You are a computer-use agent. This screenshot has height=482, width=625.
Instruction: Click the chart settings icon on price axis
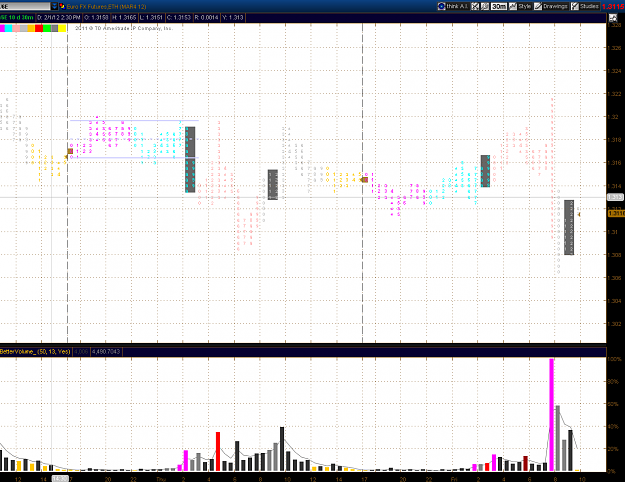[x=613, y=18]
